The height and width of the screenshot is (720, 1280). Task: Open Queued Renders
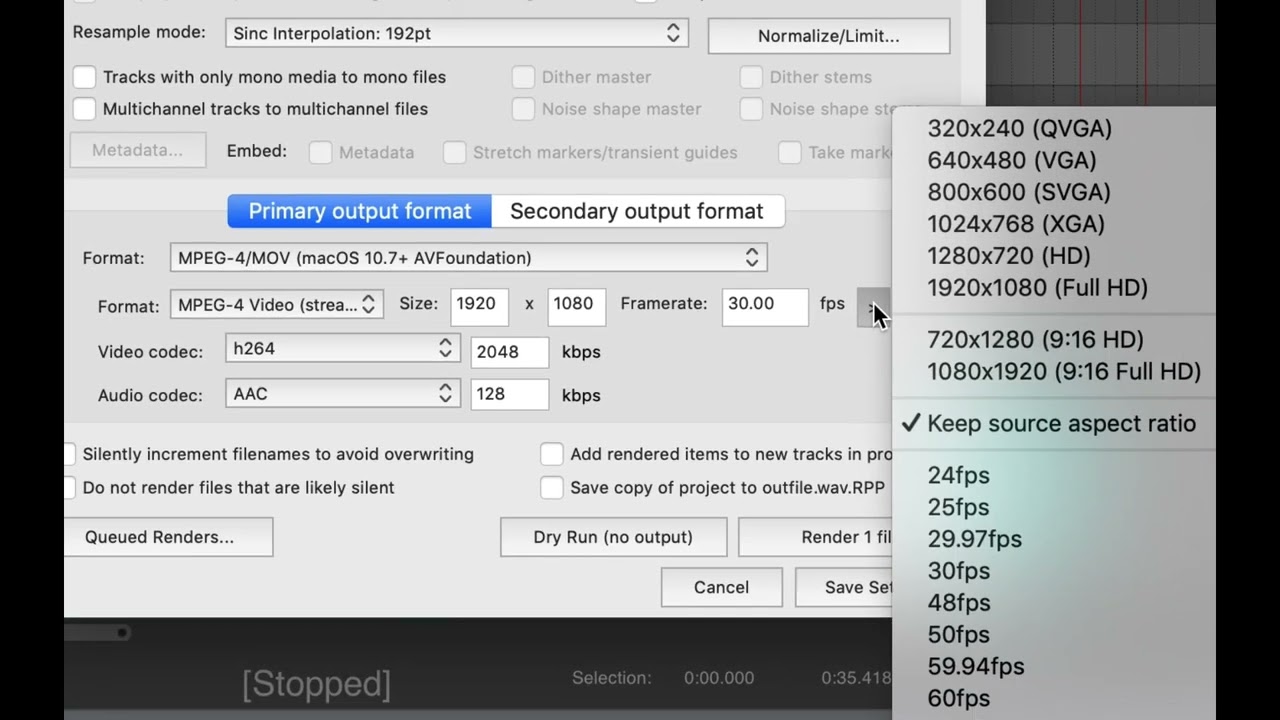tap(168, 537)
